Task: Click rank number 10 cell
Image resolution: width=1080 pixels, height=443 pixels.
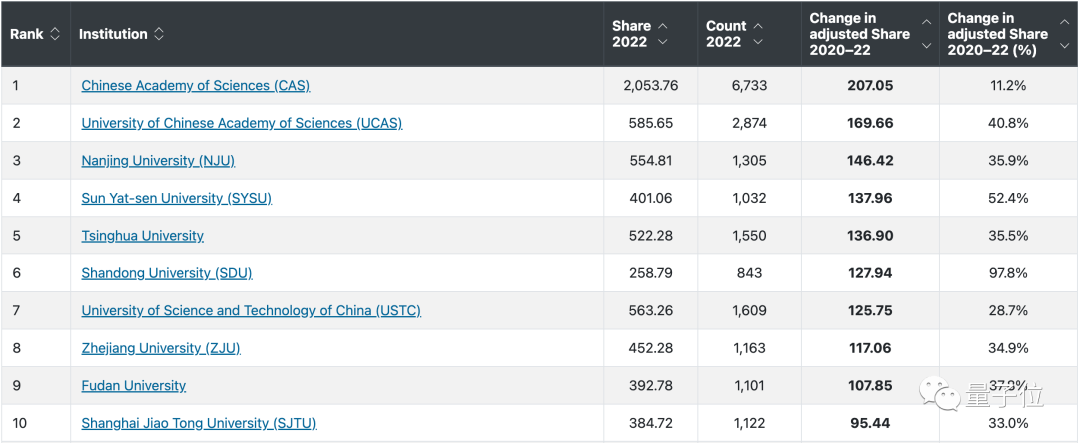Action: [35, 423]
